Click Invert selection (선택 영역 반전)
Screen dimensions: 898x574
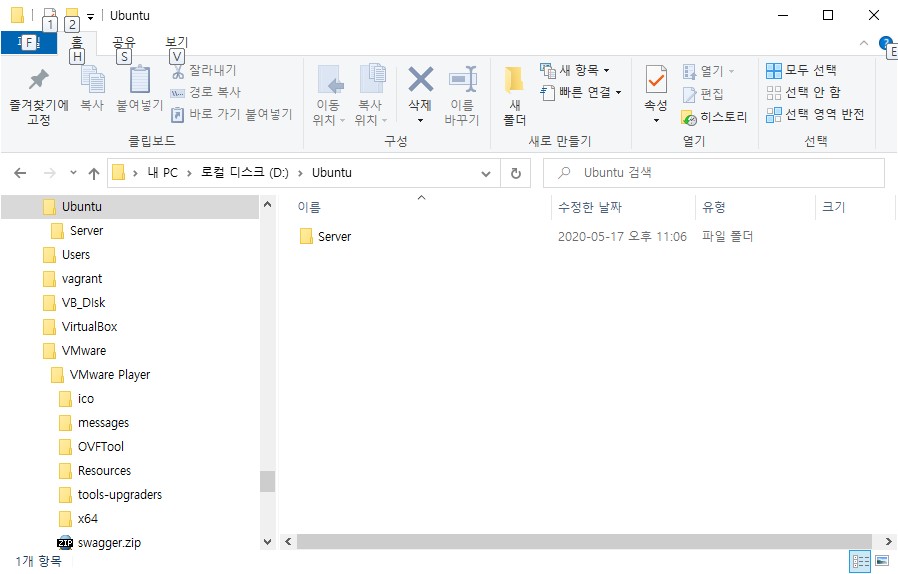pyautogui.click(x=815, y=115)
